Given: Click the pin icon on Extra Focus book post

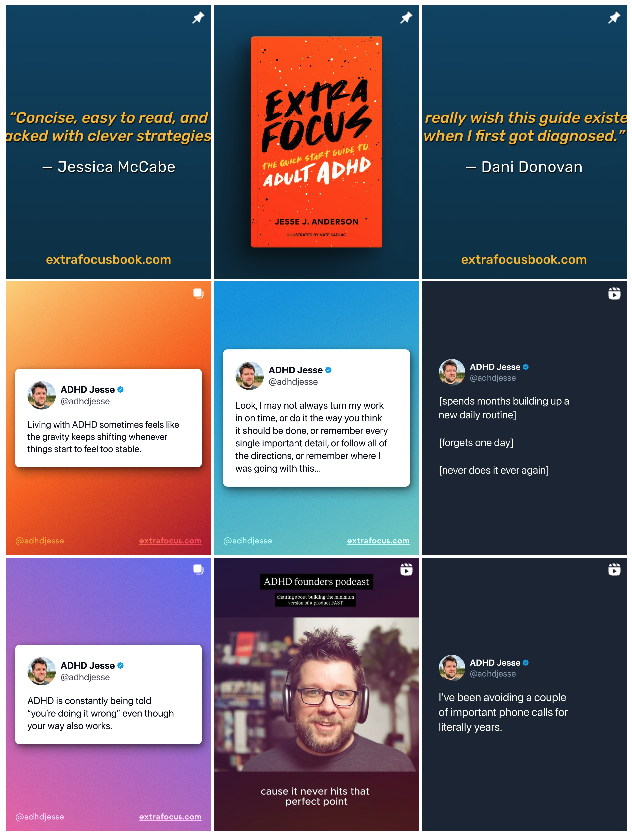Looking at the screenshot, I should pos(406,18).
